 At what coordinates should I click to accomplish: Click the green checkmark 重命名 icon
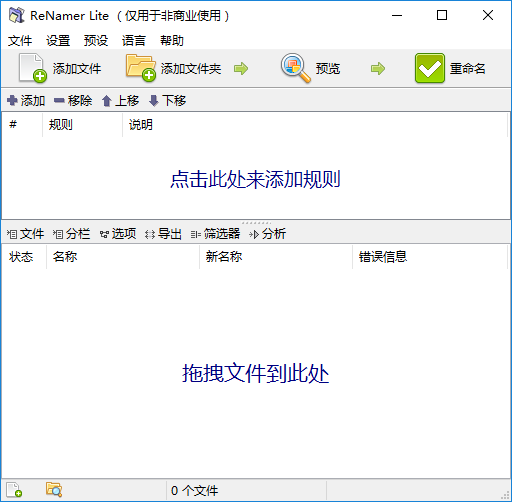(430, 68)
